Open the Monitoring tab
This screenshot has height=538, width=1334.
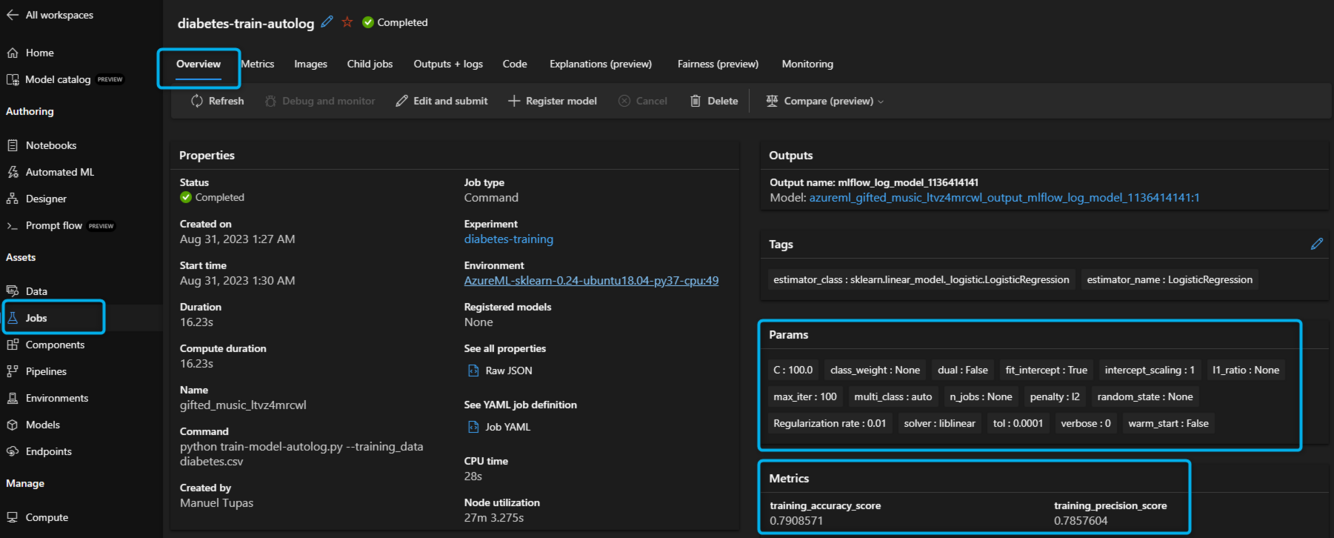tap(807, 64)
